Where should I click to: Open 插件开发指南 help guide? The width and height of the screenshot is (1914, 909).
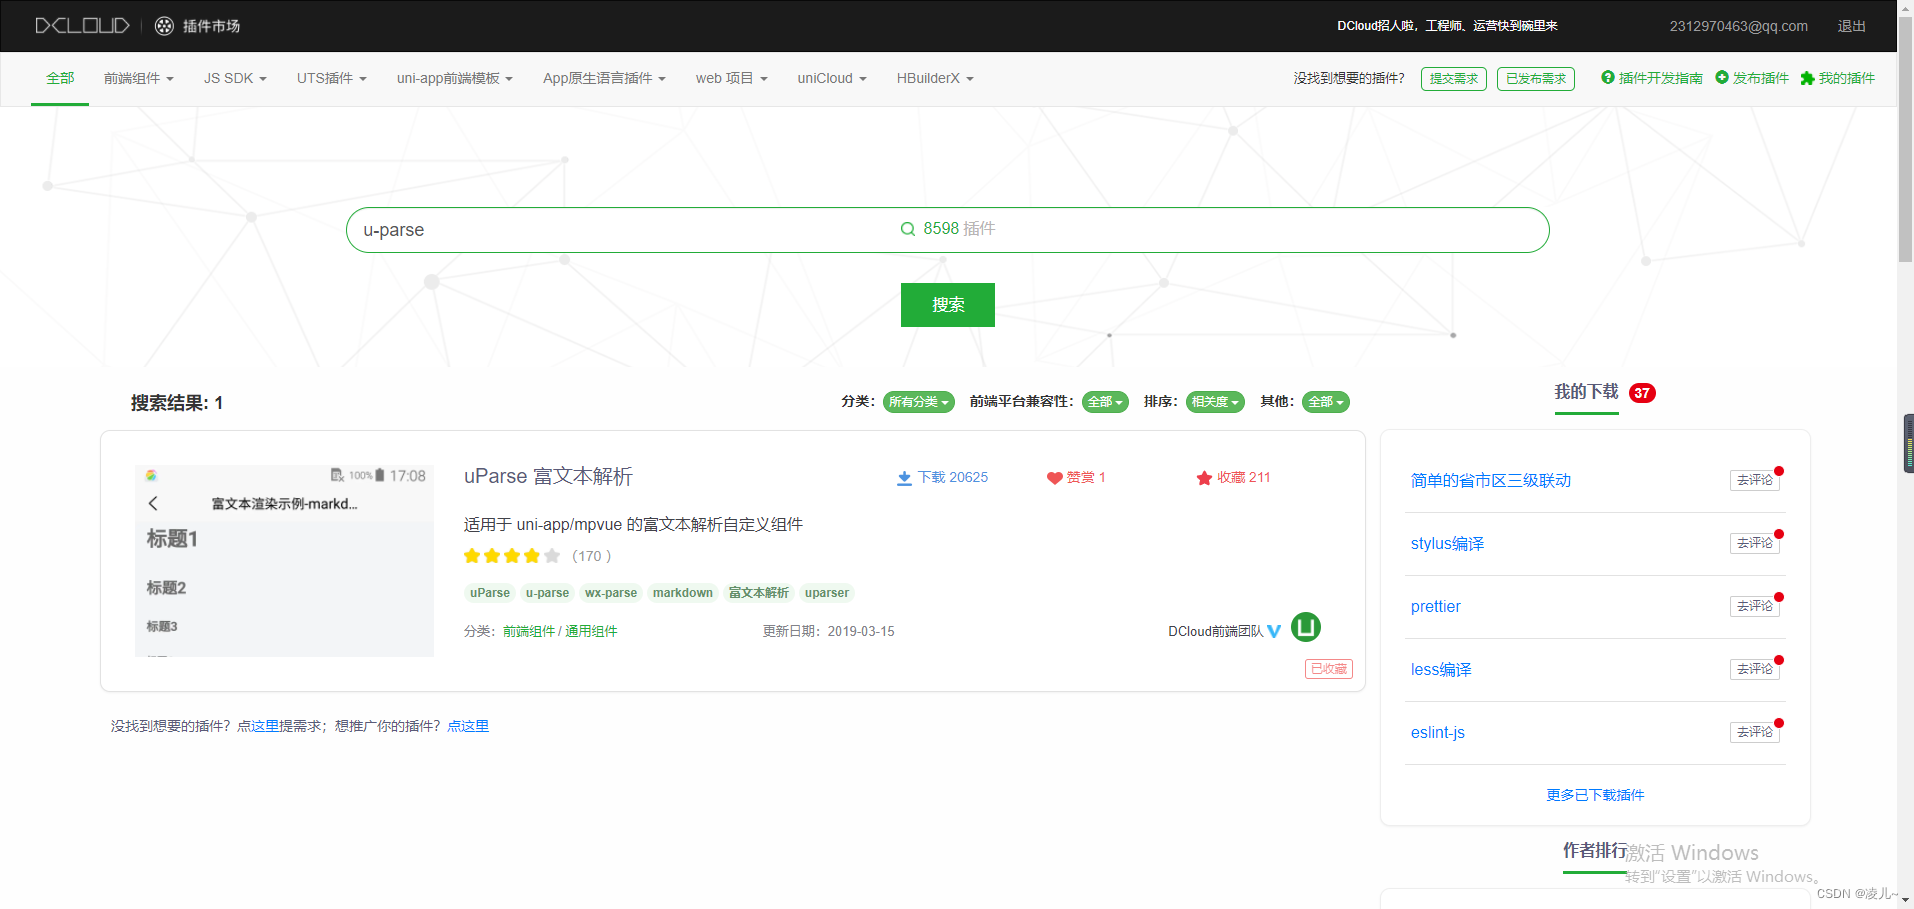coord(1651,78)
